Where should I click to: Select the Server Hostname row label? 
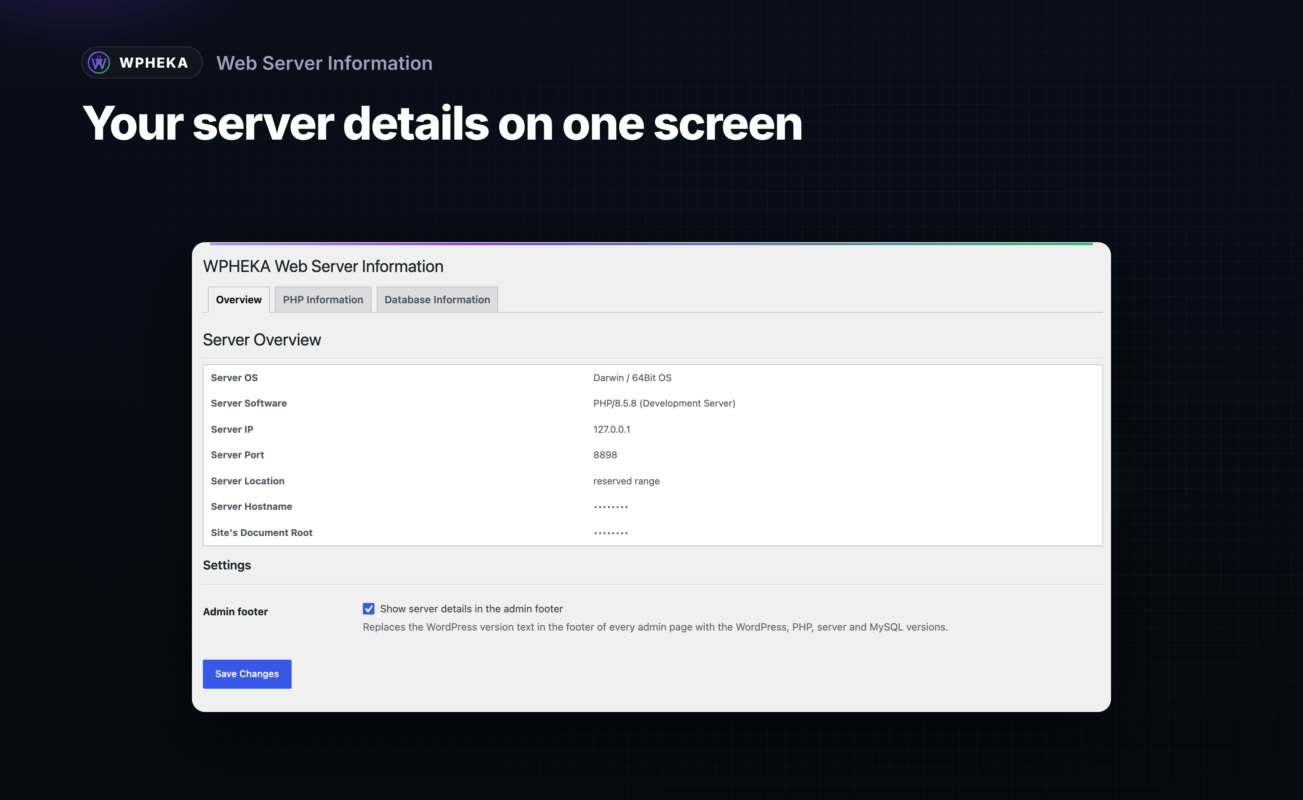(x=252, y=507)
